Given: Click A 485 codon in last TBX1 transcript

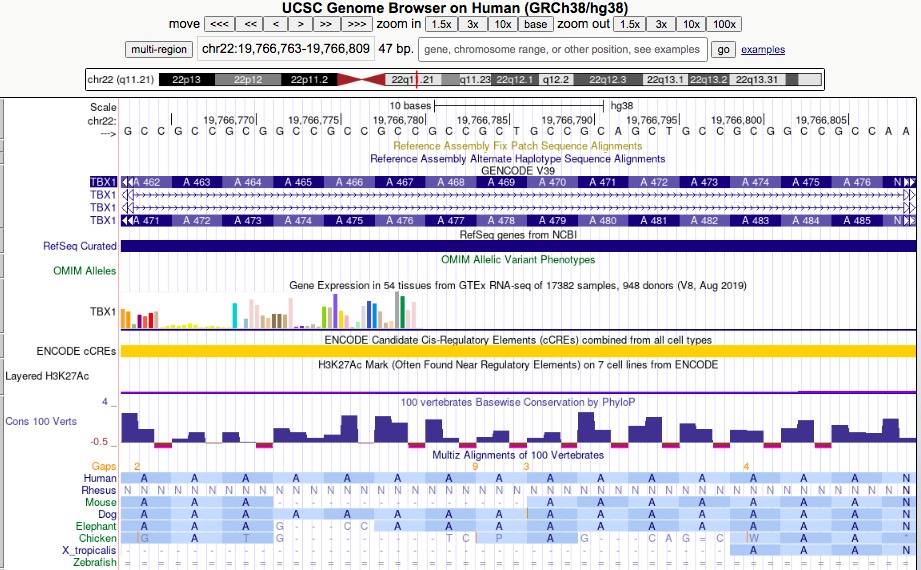Looking at the screenshot, I should click(x=858, y=220).
